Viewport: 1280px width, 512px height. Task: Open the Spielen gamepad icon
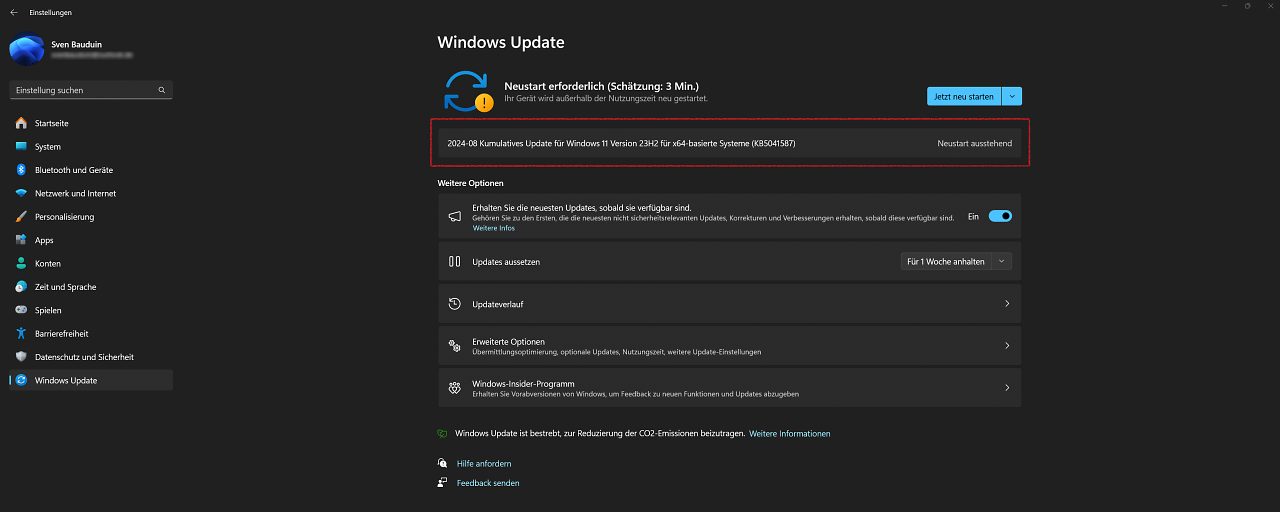[21, 310]
